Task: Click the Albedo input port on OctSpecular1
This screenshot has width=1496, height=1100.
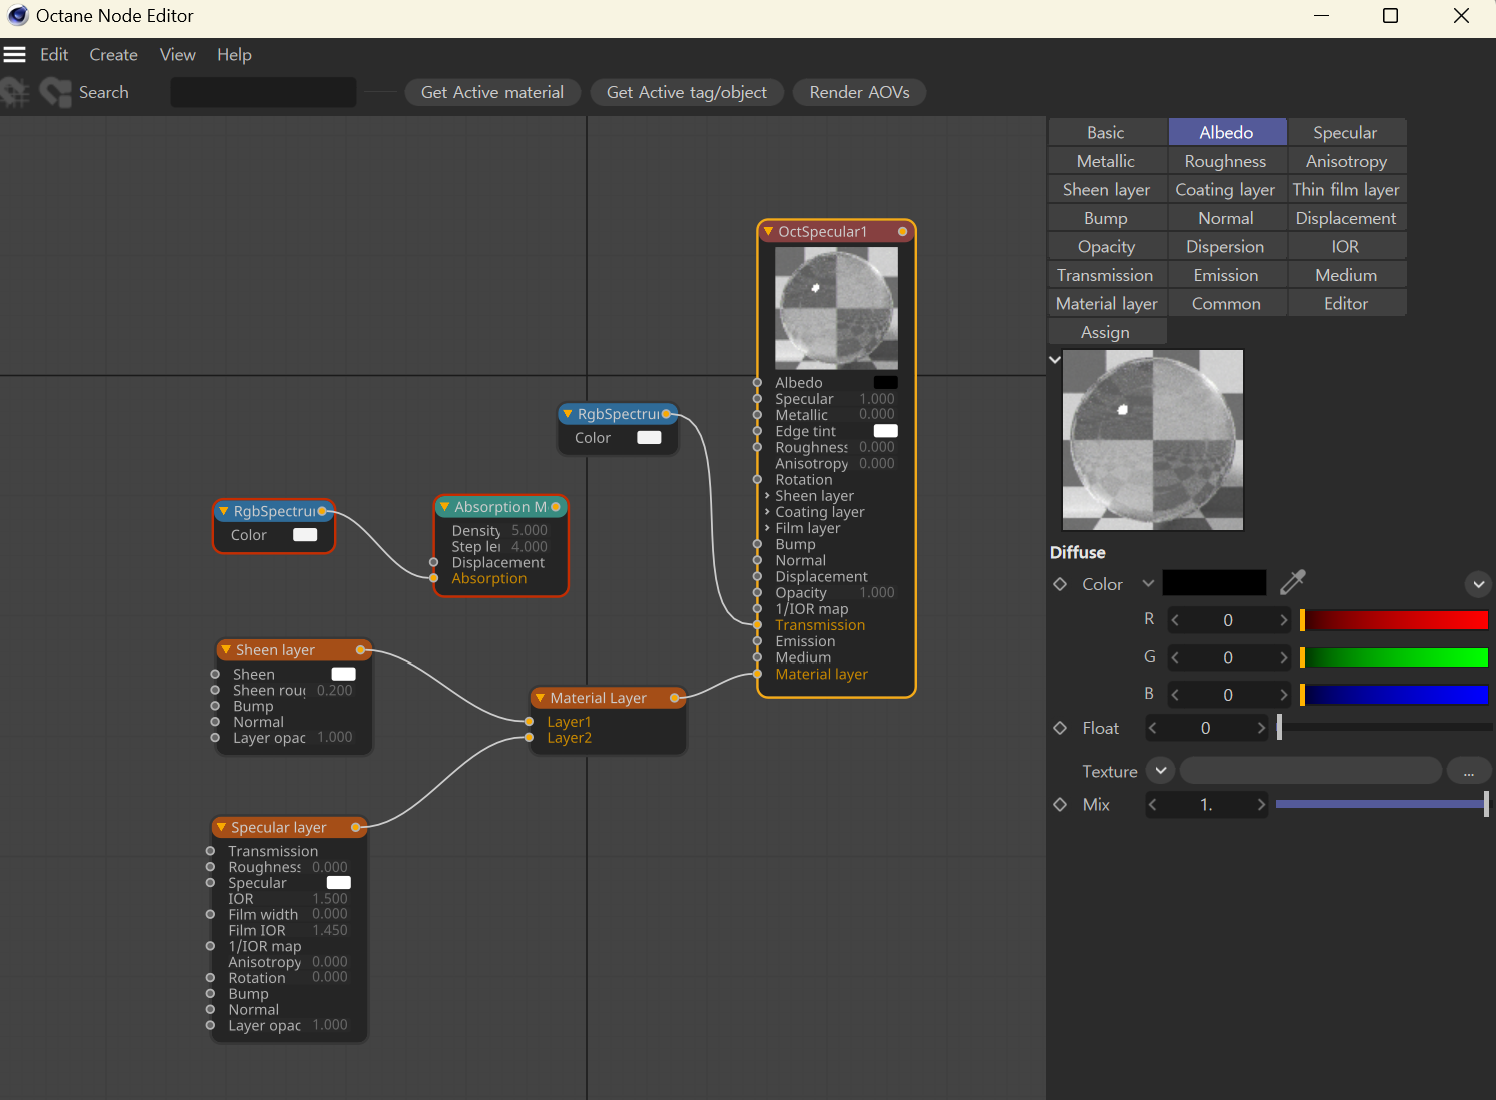Action: click(x=757, y=383)
